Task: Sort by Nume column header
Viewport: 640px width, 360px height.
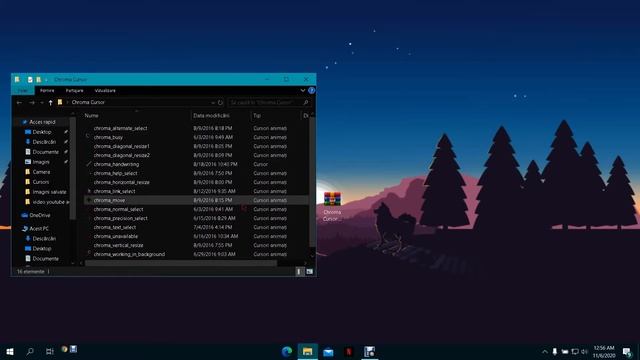Action: (x=91, y=116)
